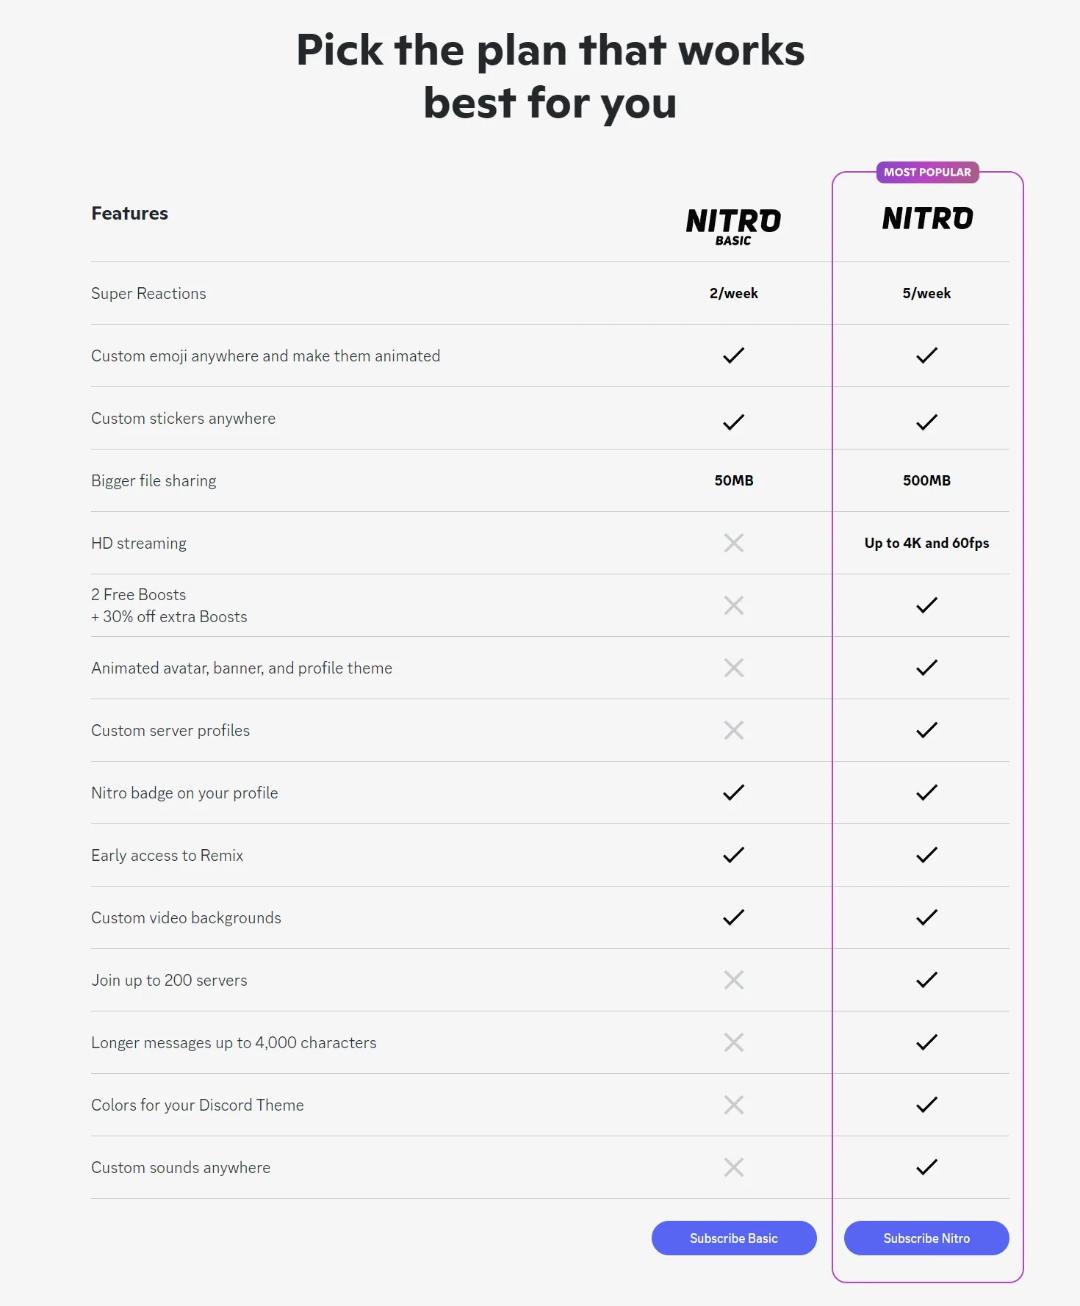Select the Nitro logo in highlighted column

coord(927,218)
